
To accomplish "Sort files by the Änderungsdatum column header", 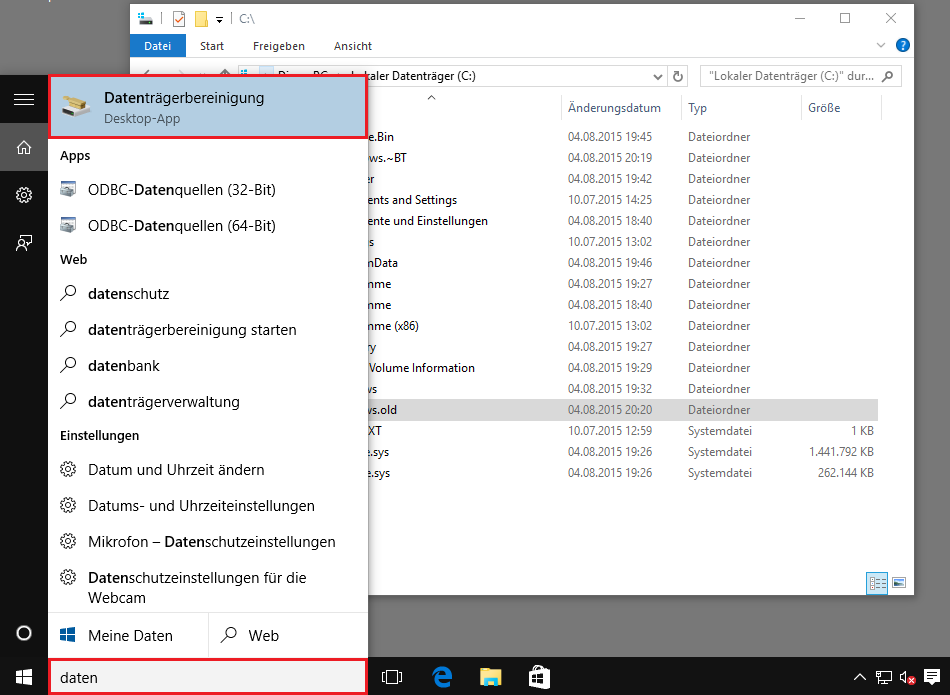I will [614, 108].
